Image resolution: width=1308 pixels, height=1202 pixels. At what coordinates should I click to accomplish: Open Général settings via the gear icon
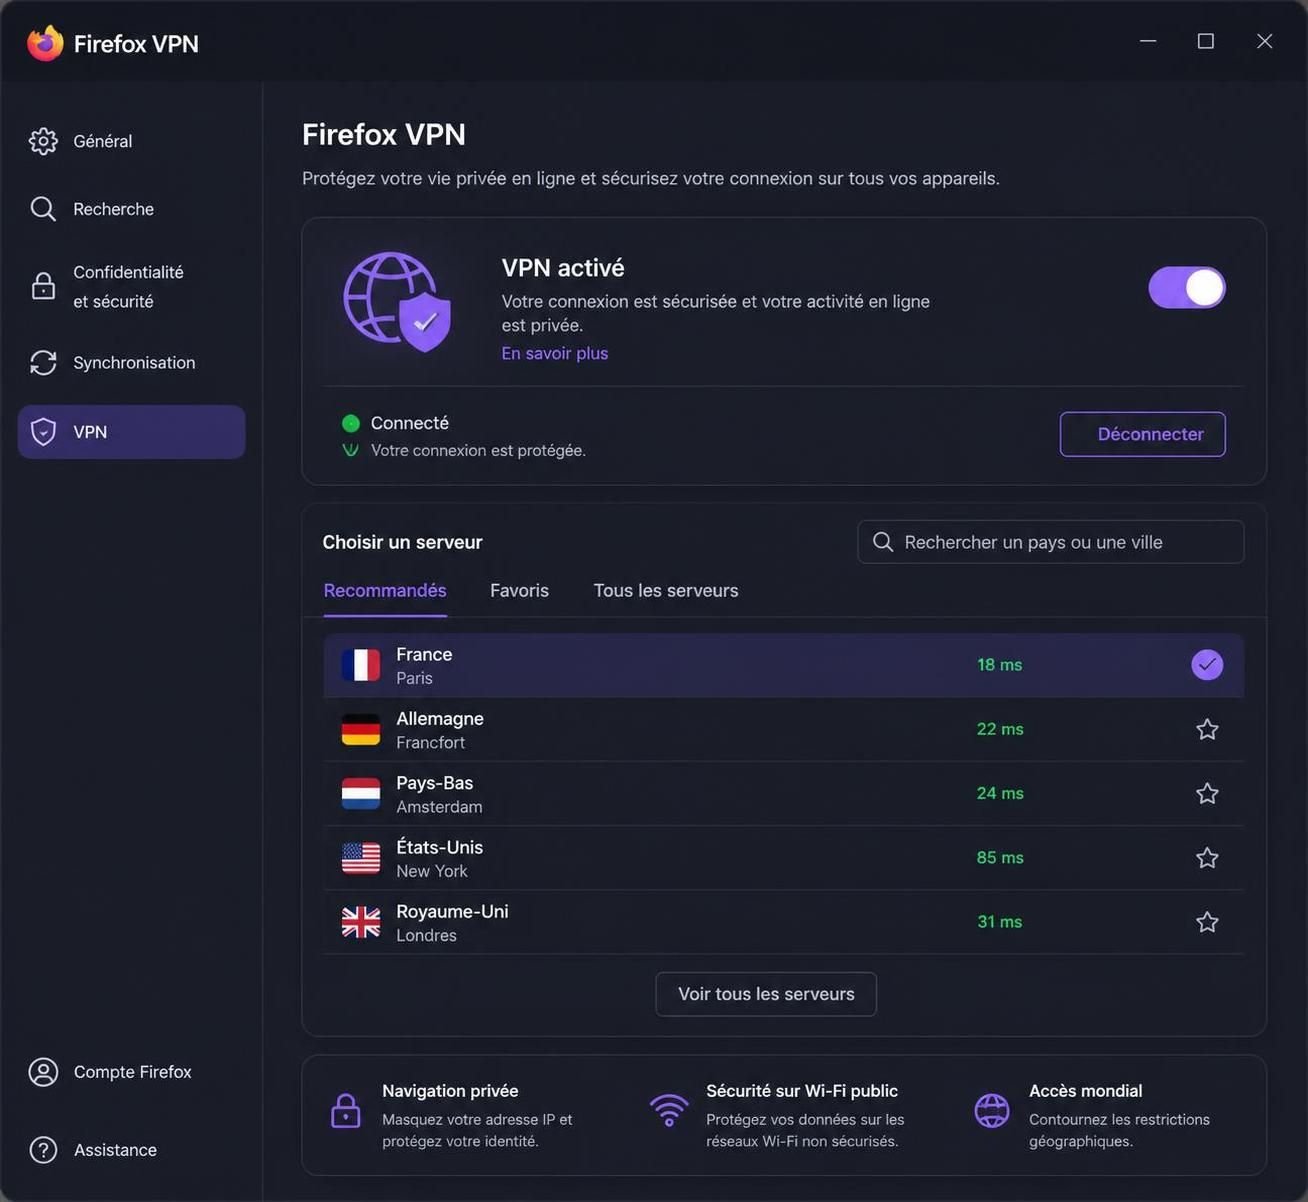[x=43, y=141]
